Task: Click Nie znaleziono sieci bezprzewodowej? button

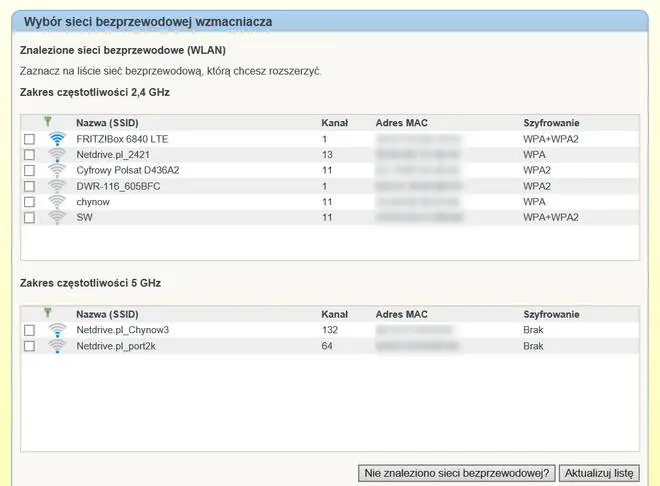Action: pyautogui.click(x=456, y=472)
